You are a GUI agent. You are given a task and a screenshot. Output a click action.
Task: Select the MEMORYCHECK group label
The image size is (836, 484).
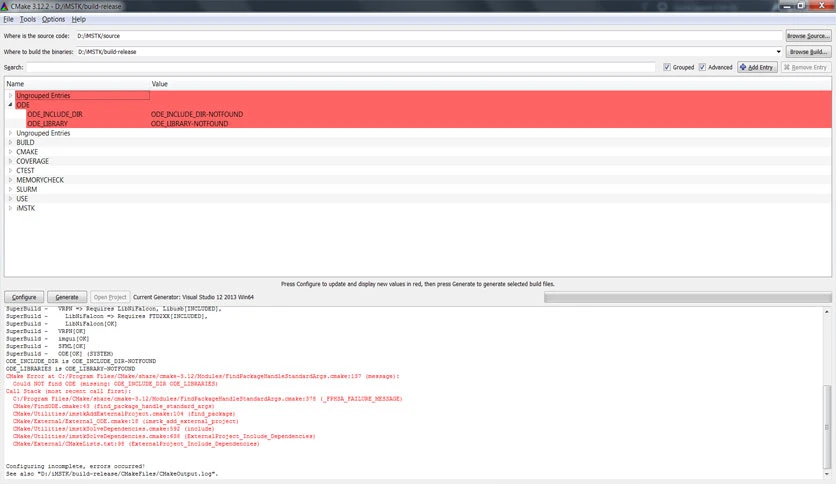[40, 180]
